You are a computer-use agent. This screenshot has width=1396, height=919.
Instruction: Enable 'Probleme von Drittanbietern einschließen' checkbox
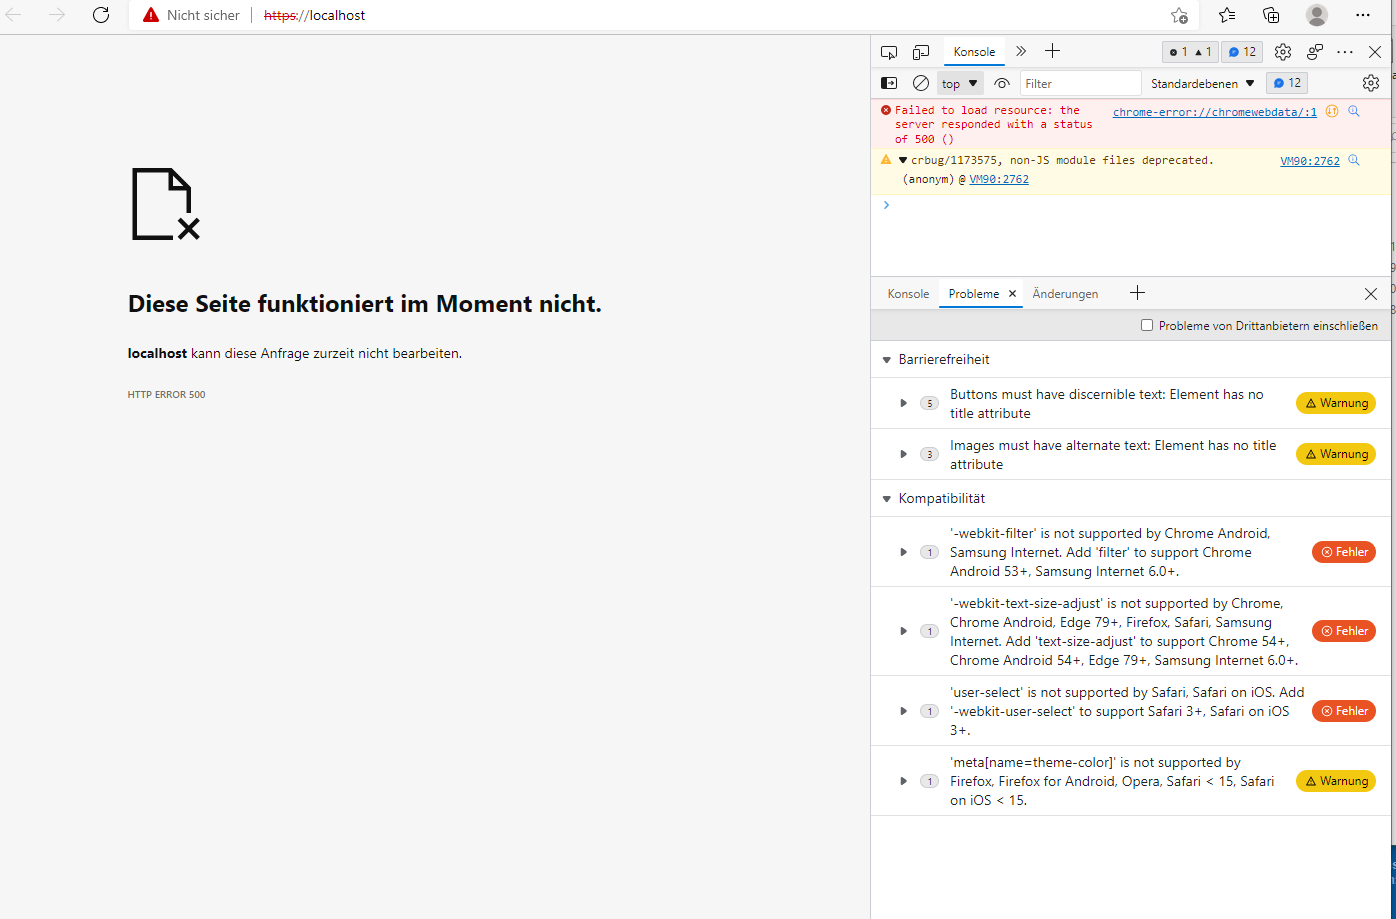coord(1147,326)
